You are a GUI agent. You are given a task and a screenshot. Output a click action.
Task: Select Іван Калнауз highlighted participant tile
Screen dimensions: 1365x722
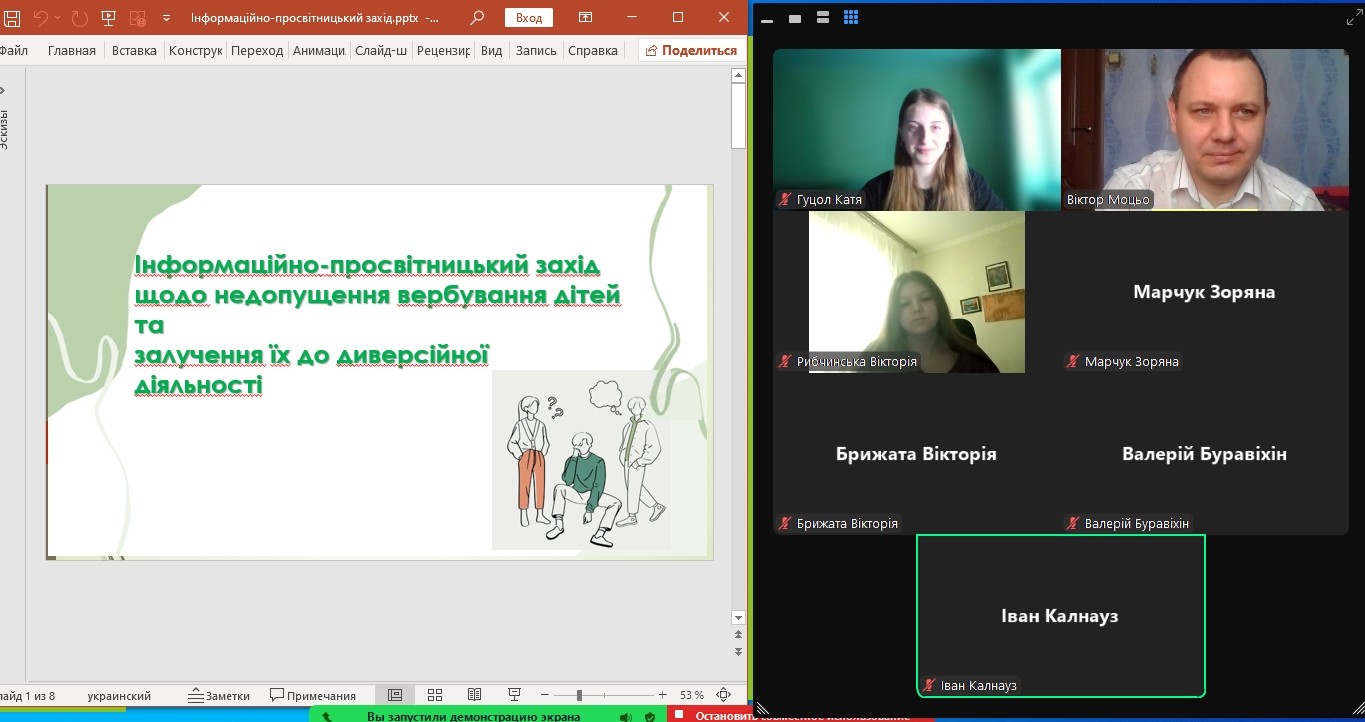coord(1061,616)
